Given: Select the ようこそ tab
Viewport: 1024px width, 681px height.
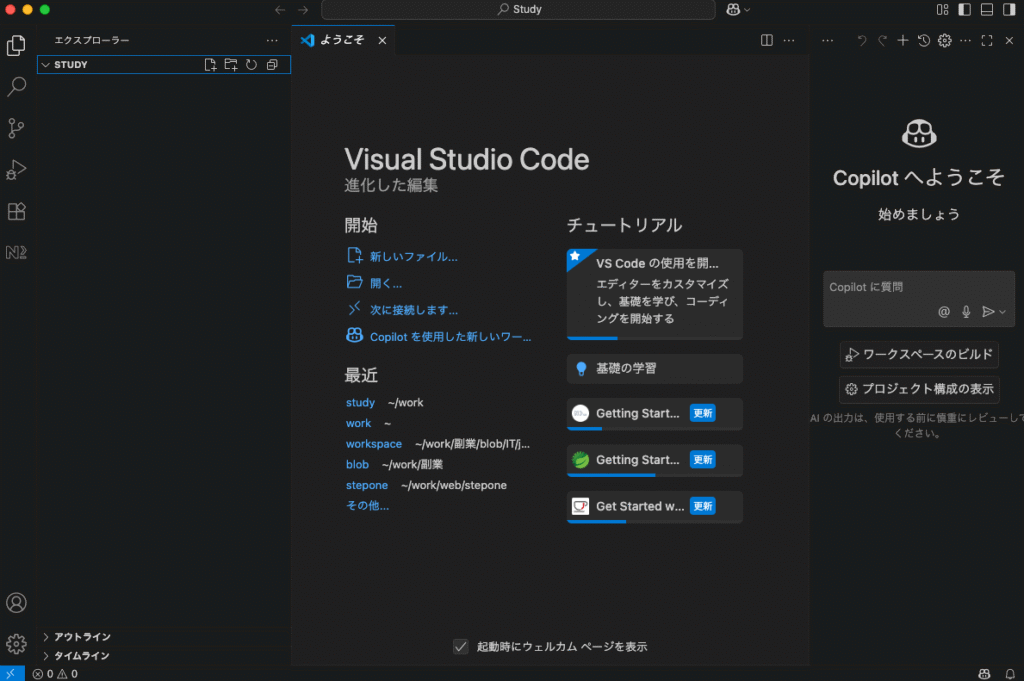Looking at the screenshot, I should click(342, 40).
